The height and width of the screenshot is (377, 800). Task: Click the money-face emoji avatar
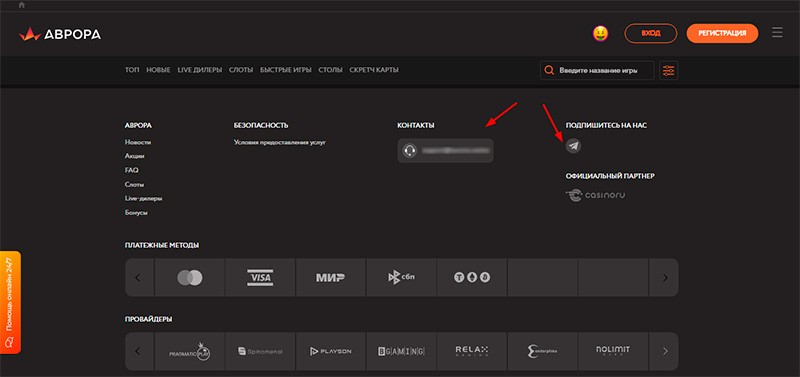601,34
